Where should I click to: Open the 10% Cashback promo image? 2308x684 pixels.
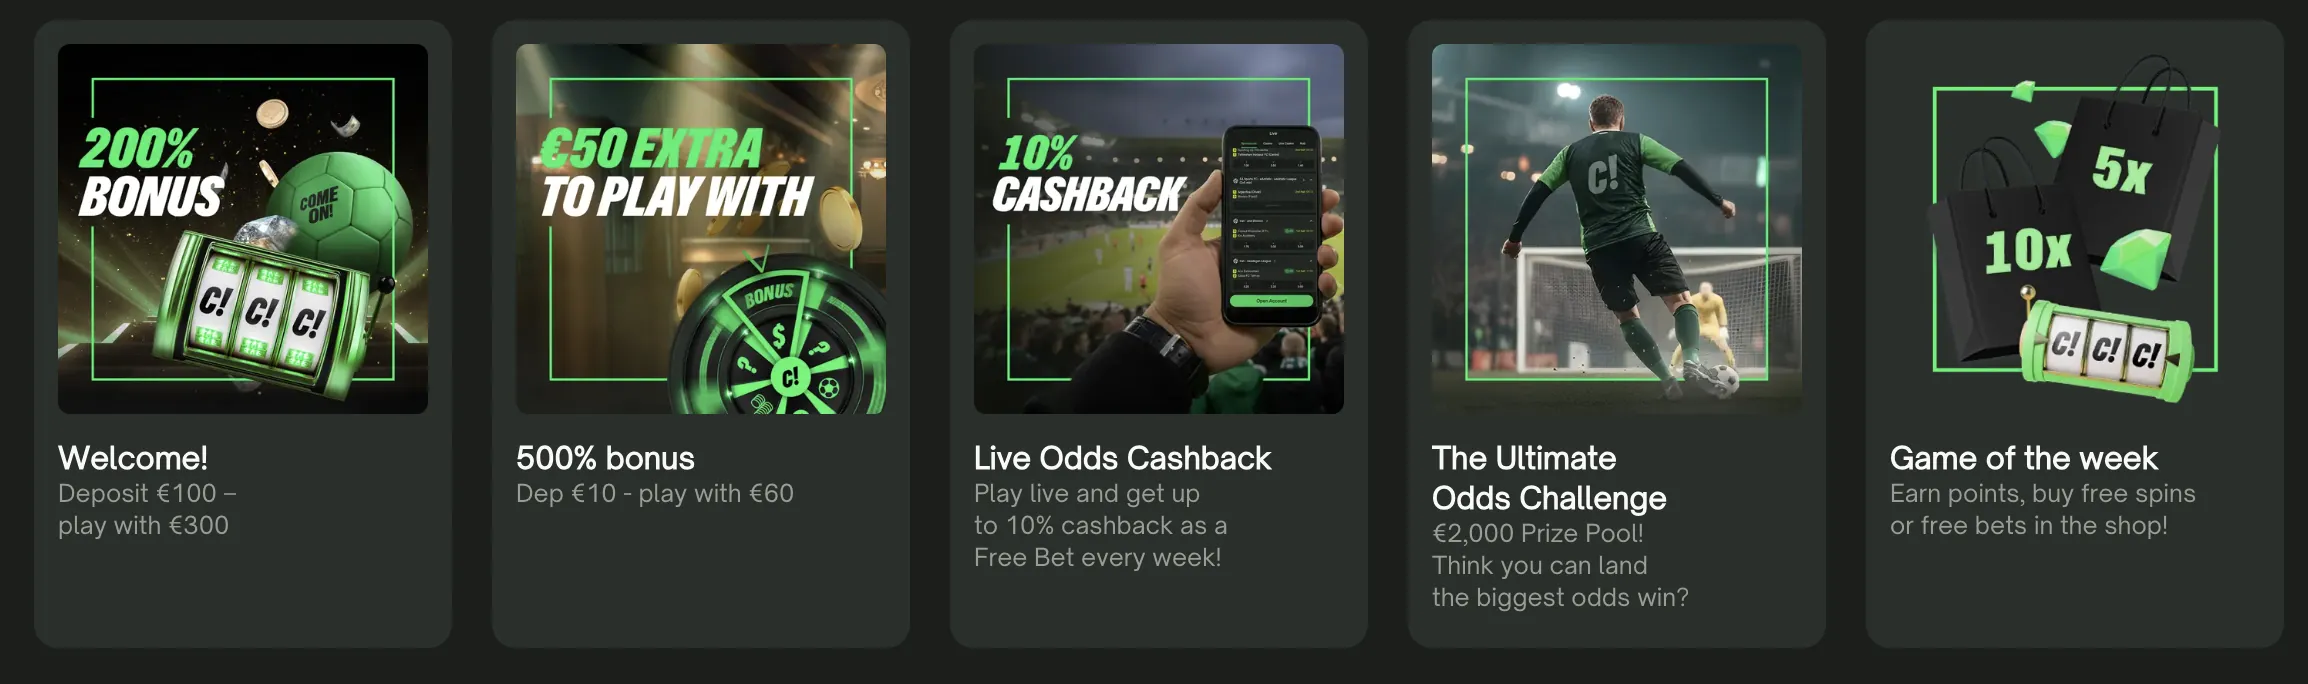(x=1159, y=229)
